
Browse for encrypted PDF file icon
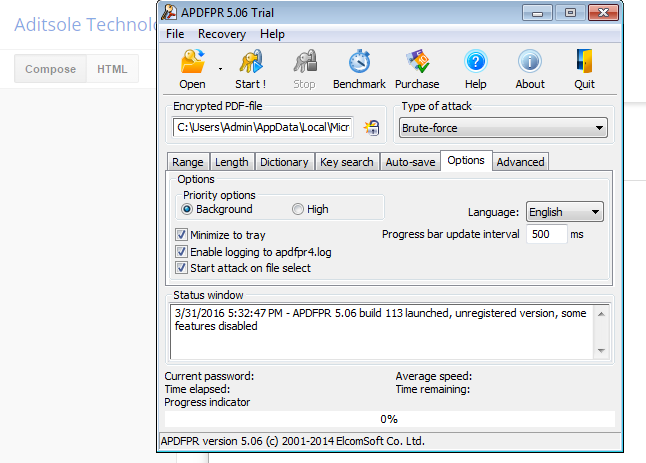[x=372, y=128]
